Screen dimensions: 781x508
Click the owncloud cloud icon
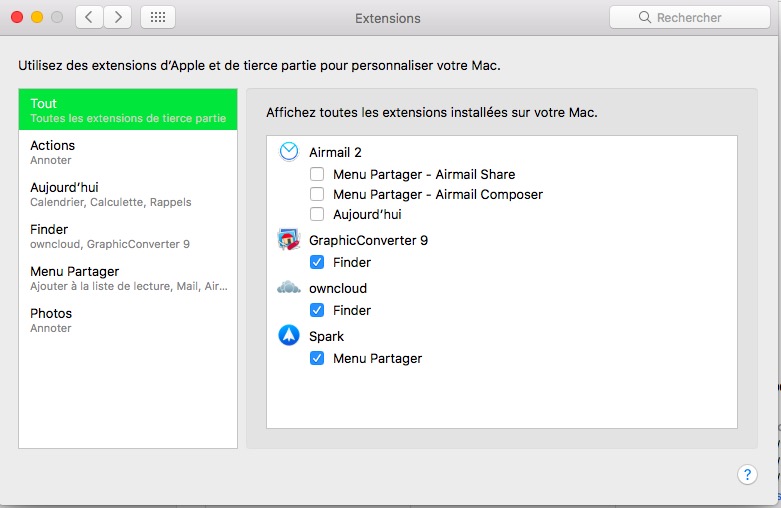(289, 287)
